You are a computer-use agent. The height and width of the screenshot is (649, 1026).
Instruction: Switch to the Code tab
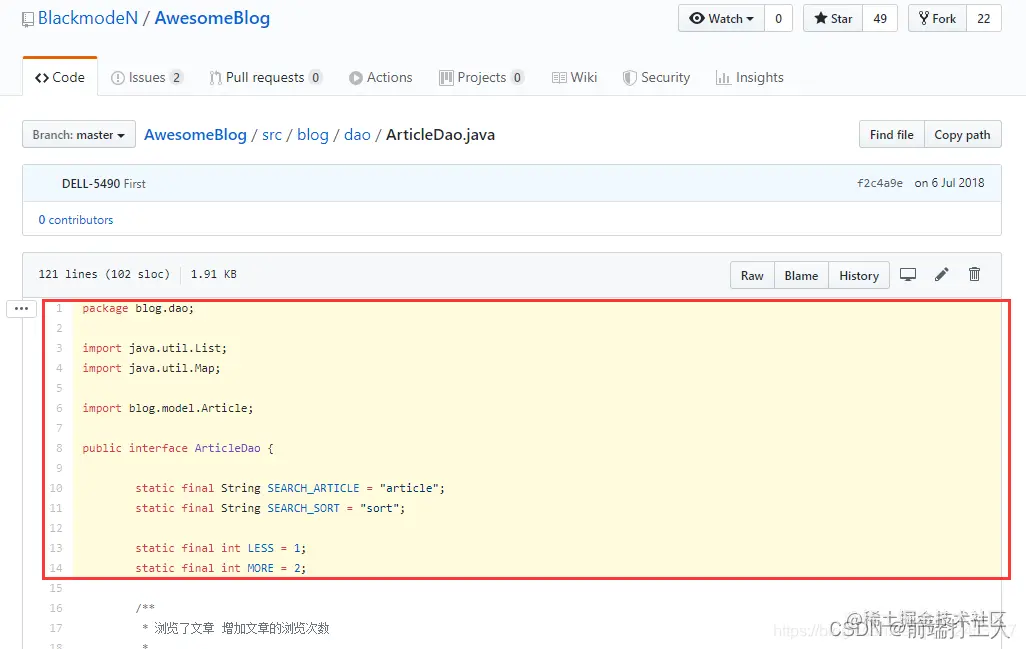tap(60, 77)
